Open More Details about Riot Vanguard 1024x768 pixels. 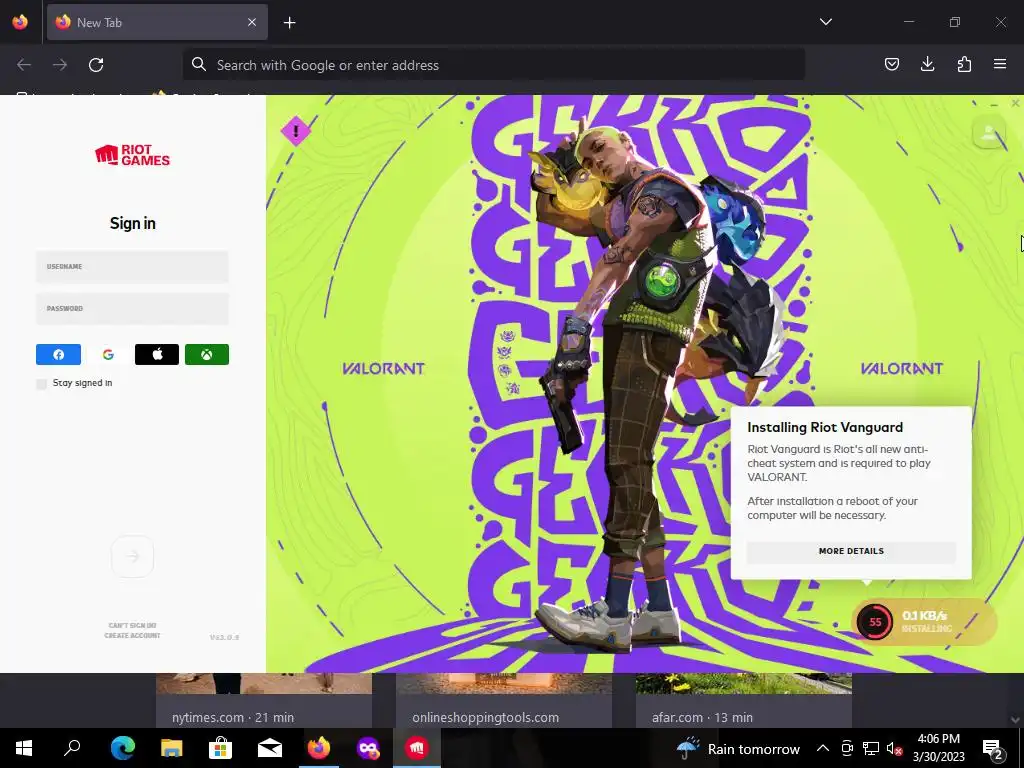tap(851, 551)
